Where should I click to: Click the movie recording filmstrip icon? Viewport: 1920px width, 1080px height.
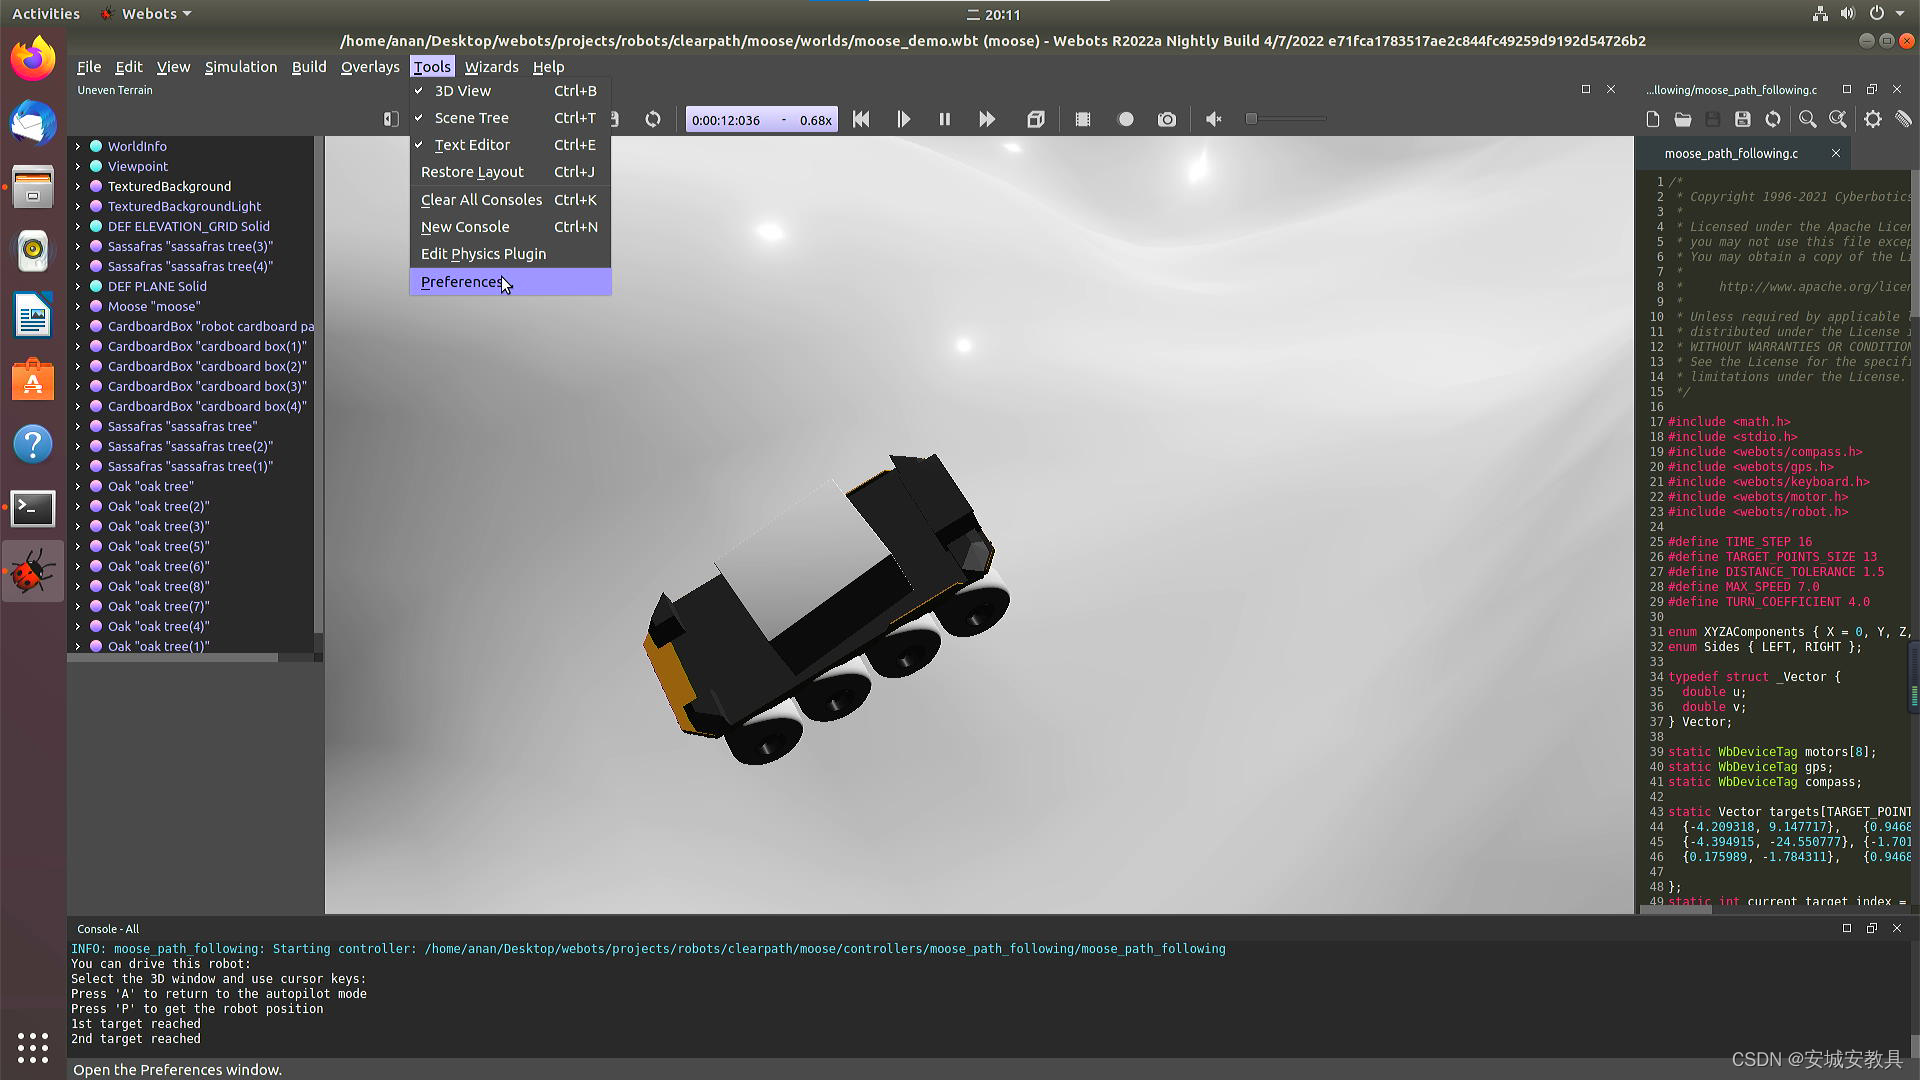(1083, 119)
